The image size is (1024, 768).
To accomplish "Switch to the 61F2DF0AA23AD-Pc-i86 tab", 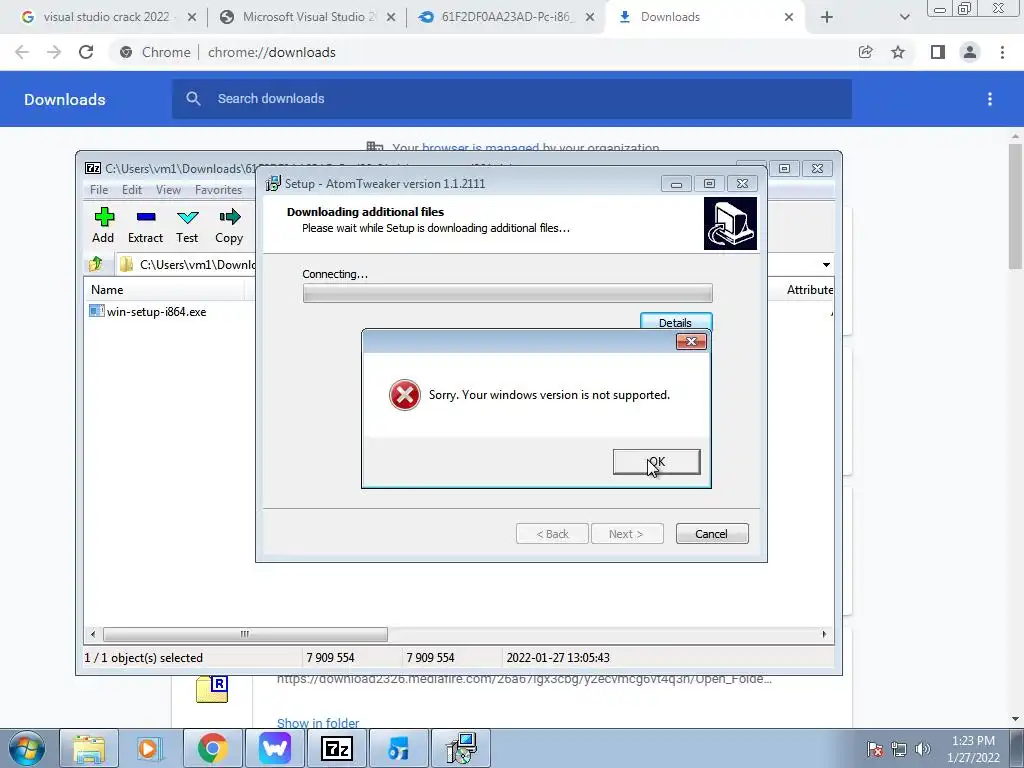I will [506, 17].
